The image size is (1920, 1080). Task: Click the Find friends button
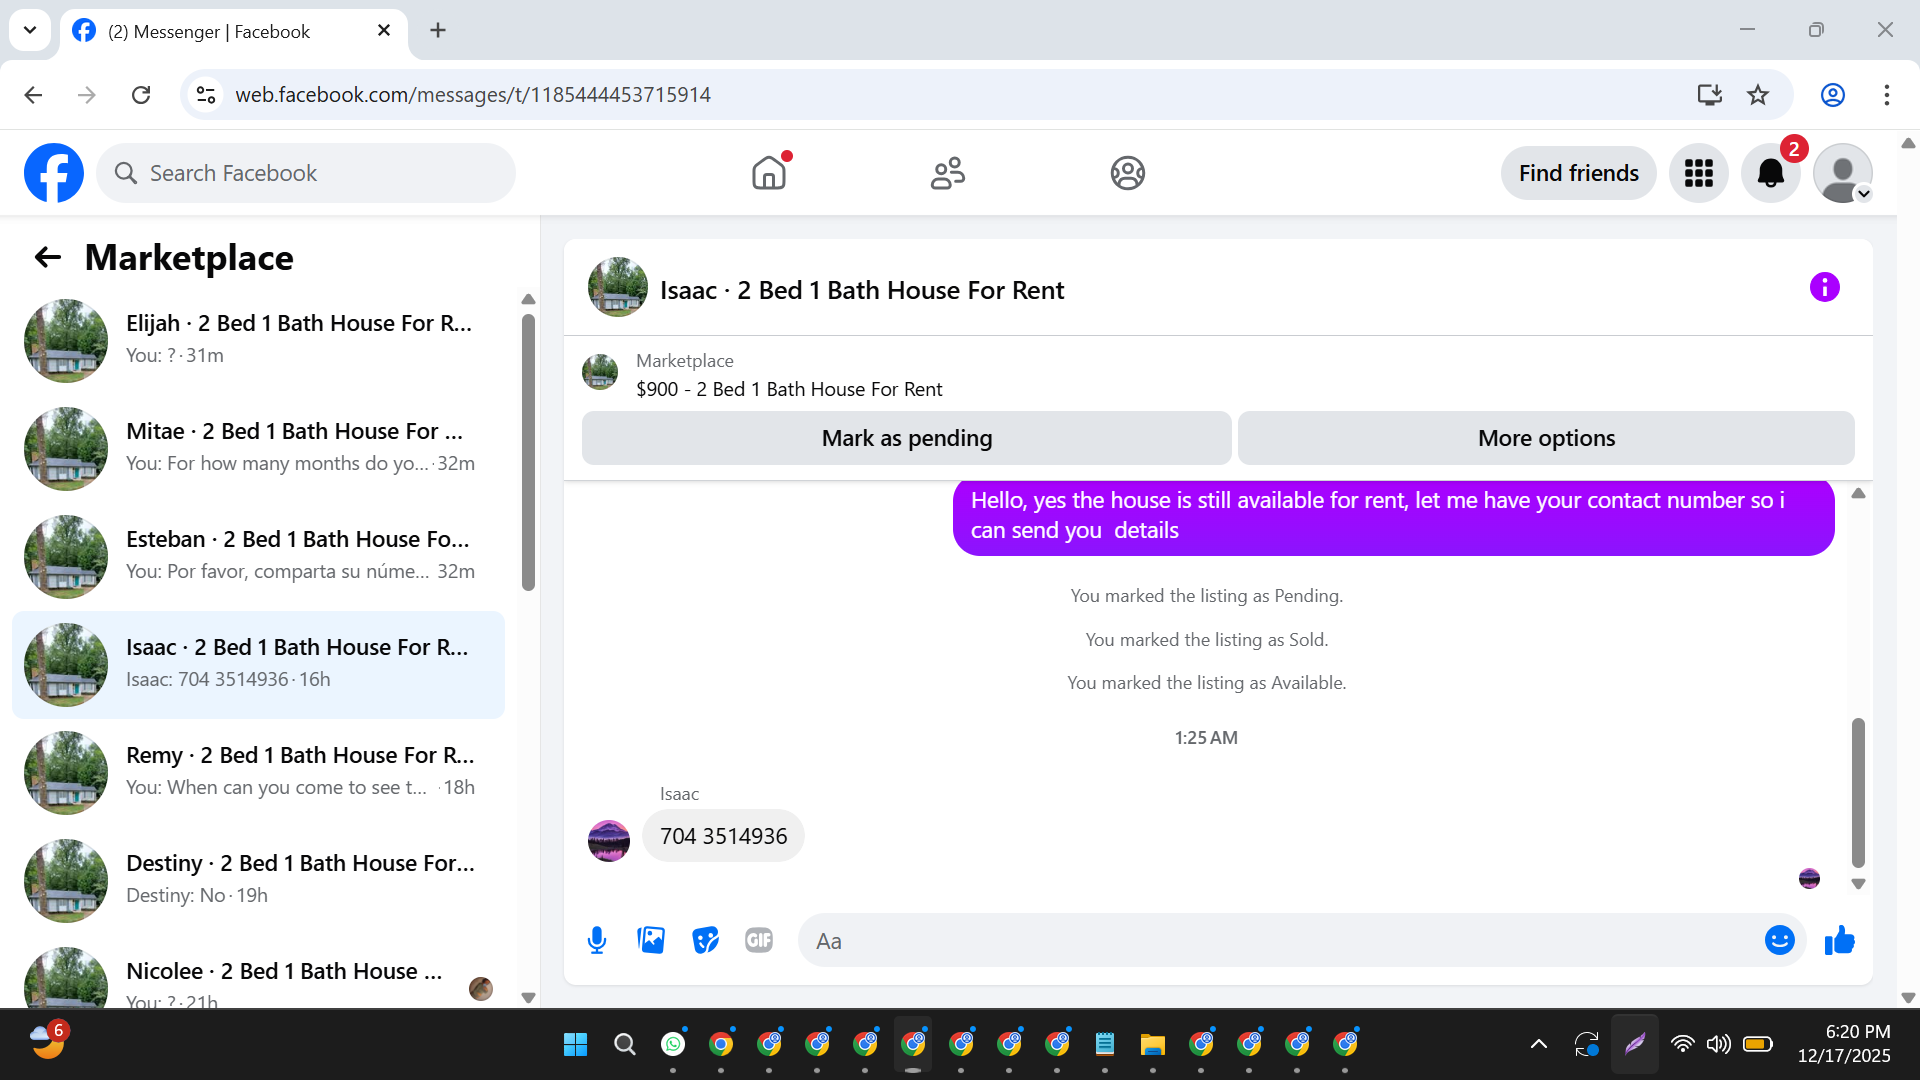click(x=1578, y=174)
